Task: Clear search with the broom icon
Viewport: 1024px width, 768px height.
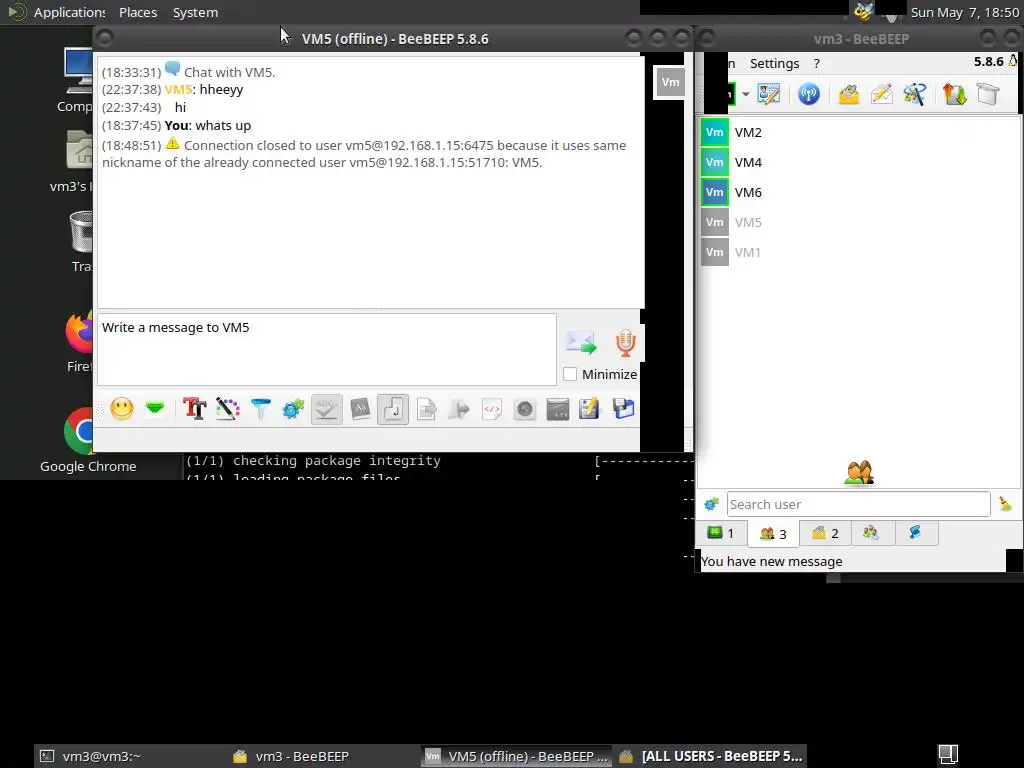Action: [x=1005, y=504]
